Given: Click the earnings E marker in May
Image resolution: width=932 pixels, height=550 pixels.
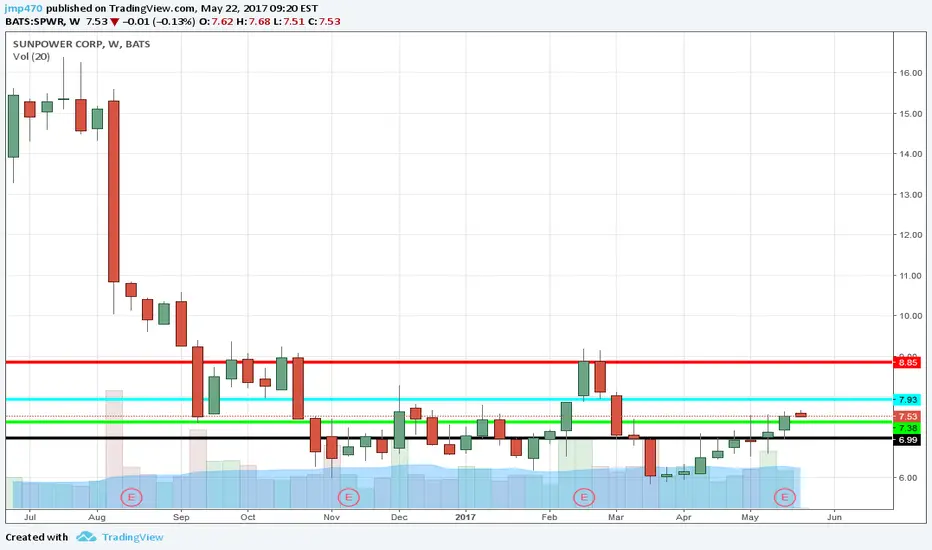Looking at the screenshot, I should pyautogui.click(x=785, y=496).
